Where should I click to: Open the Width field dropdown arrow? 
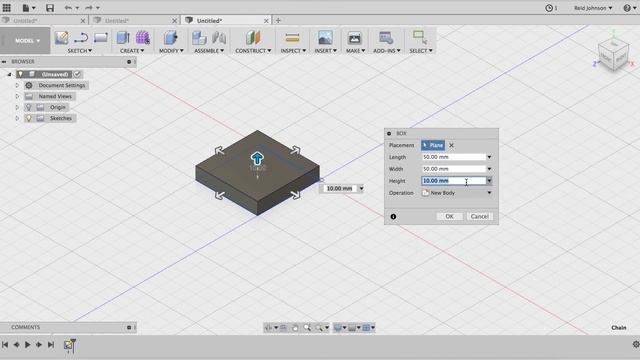click(x=489, y=169)
